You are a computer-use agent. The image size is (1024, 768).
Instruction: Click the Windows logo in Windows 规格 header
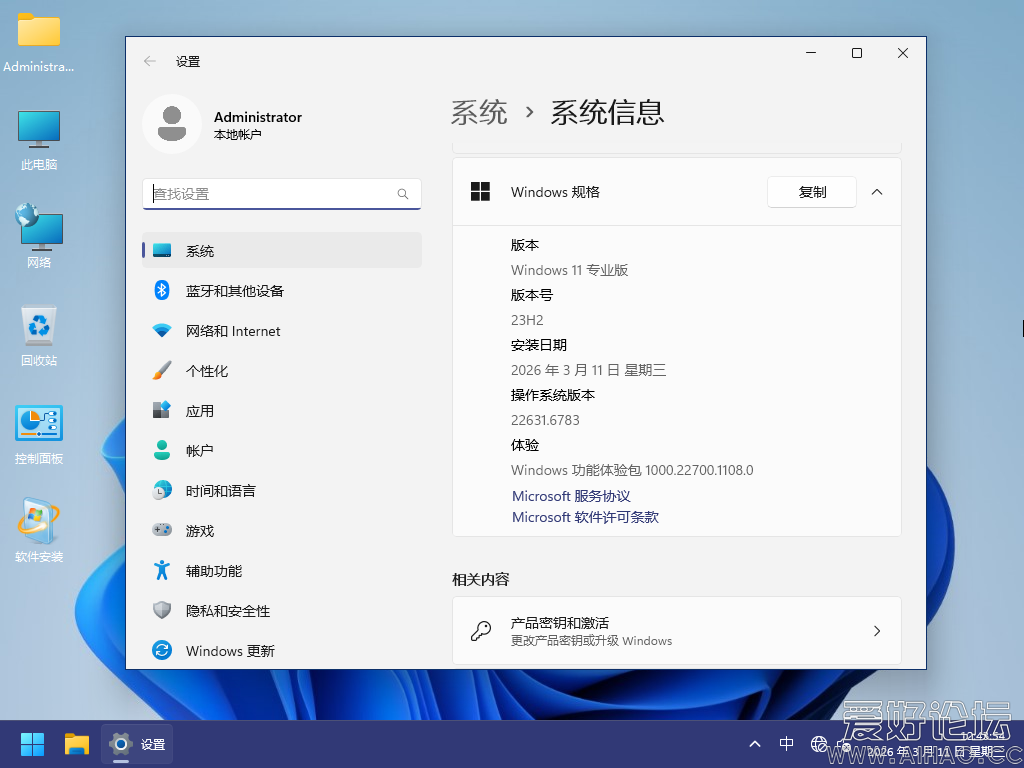[x=481, y=191]
